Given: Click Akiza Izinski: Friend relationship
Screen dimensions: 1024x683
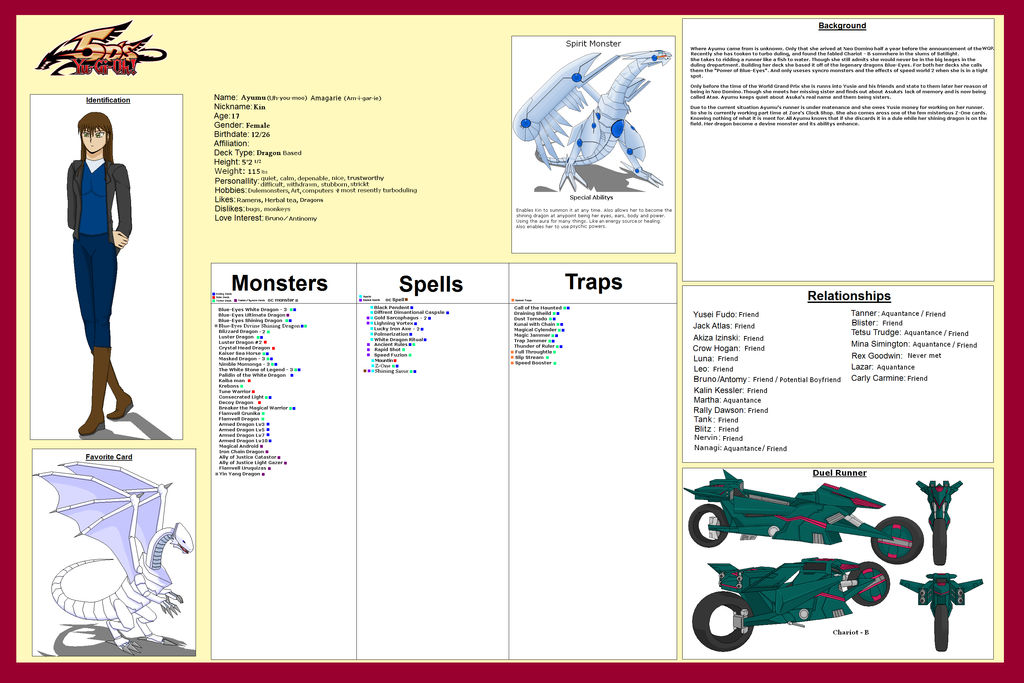Looking at the screenshot, I should click(728, 338).
